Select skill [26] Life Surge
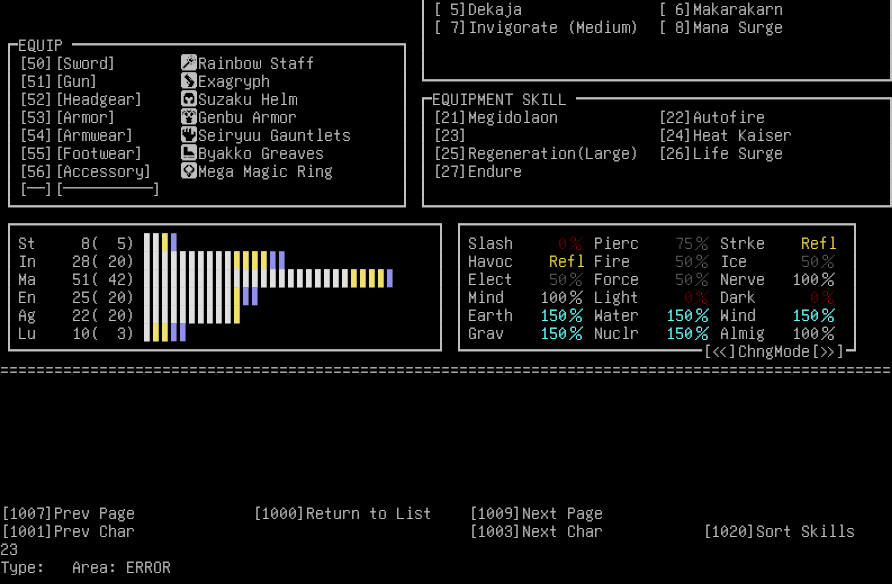 coord(721,154)
